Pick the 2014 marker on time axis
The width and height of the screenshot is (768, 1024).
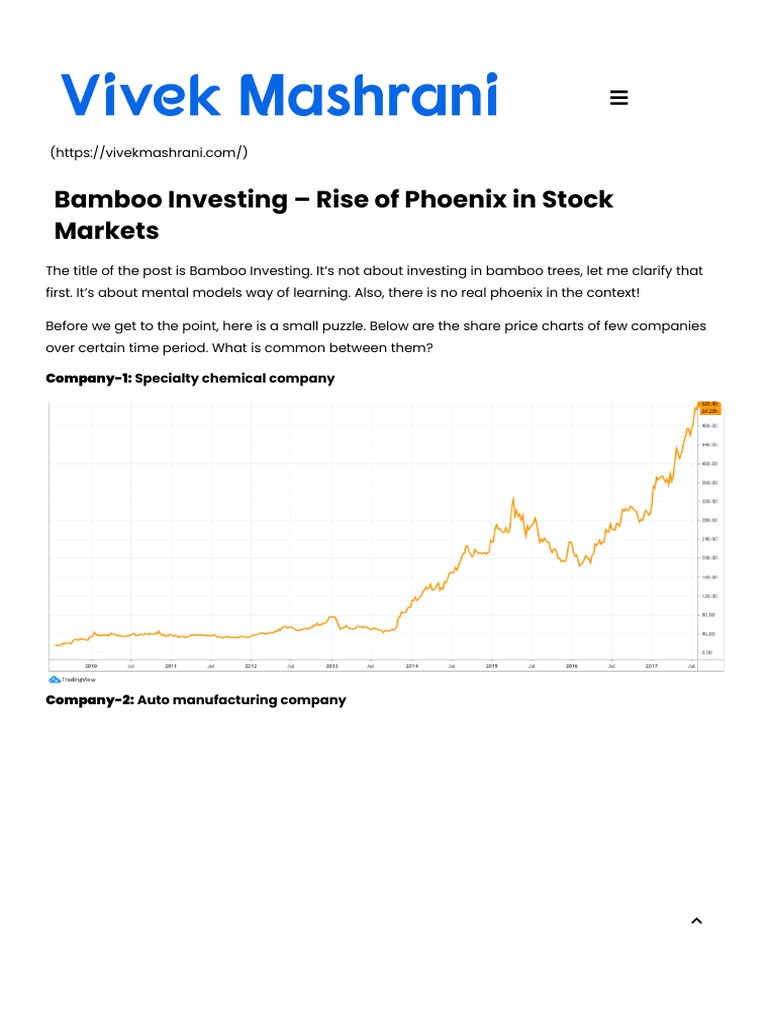point(412,665)
